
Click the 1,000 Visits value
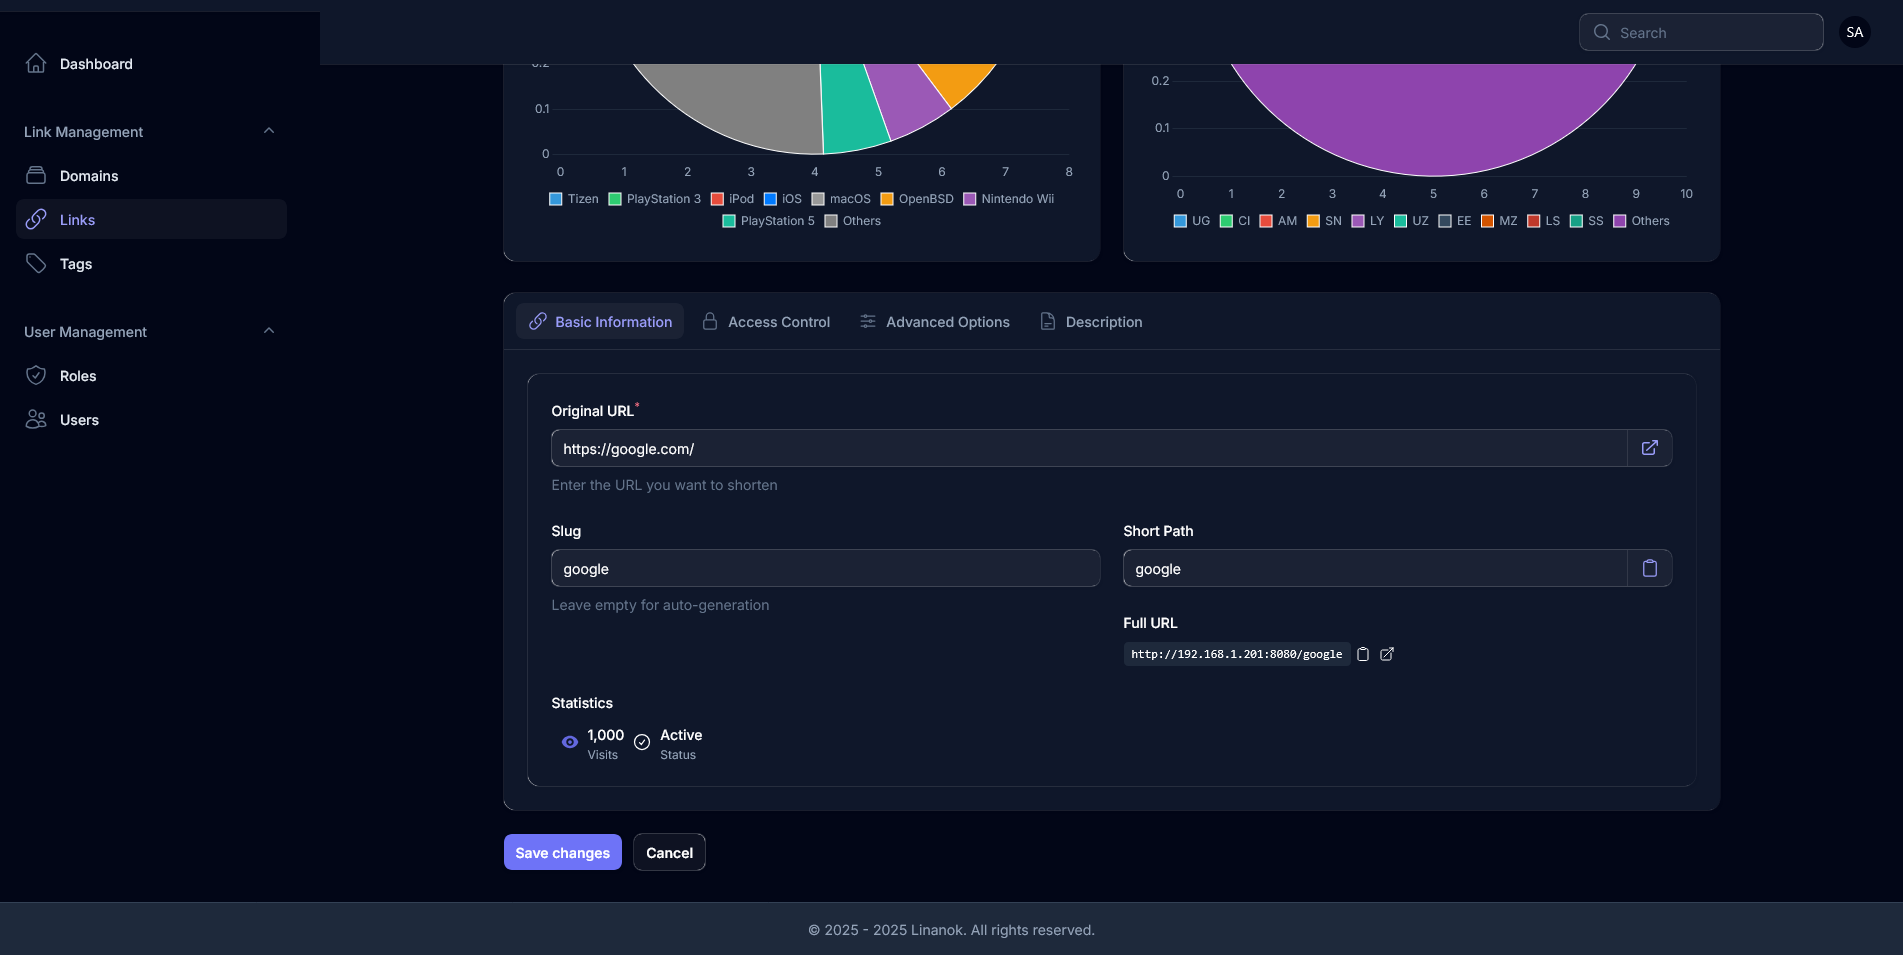(606, 735)
